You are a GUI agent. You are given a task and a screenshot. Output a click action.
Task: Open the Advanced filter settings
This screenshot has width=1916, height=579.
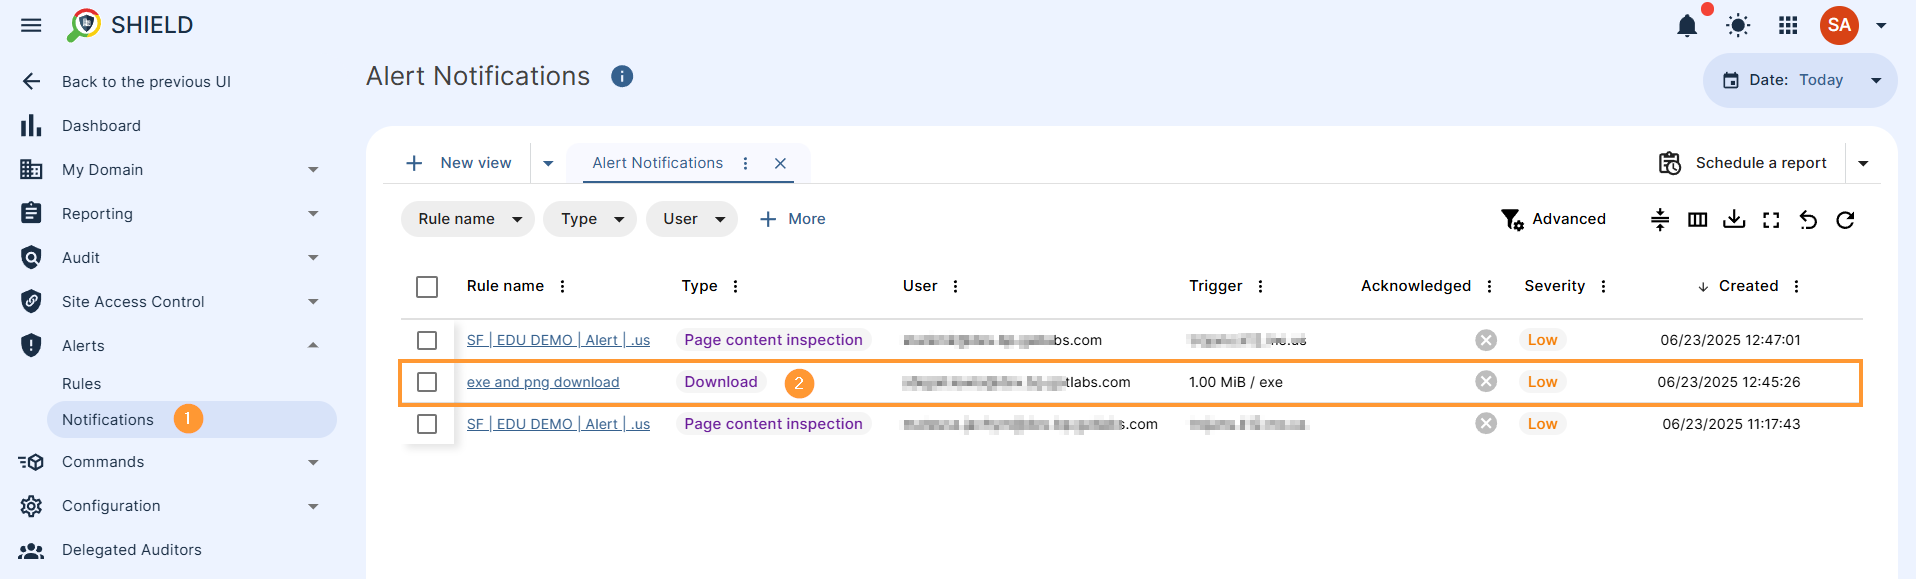(x=1553, y=219)
